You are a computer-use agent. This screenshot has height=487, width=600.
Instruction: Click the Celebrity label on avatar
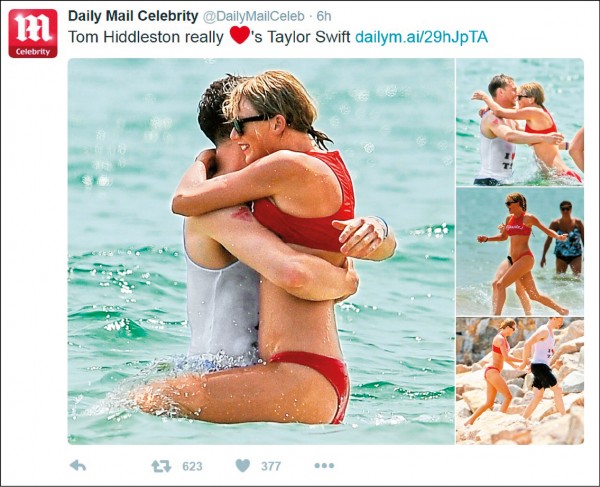tap(33, 52)
